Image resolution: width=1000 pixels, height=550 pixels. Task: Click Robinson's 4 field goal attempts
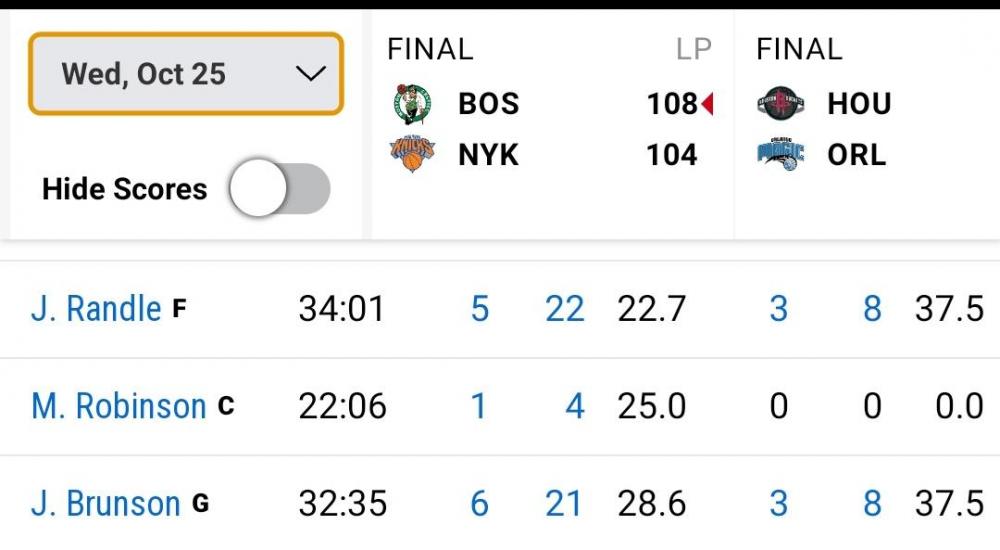pos(575,406)
